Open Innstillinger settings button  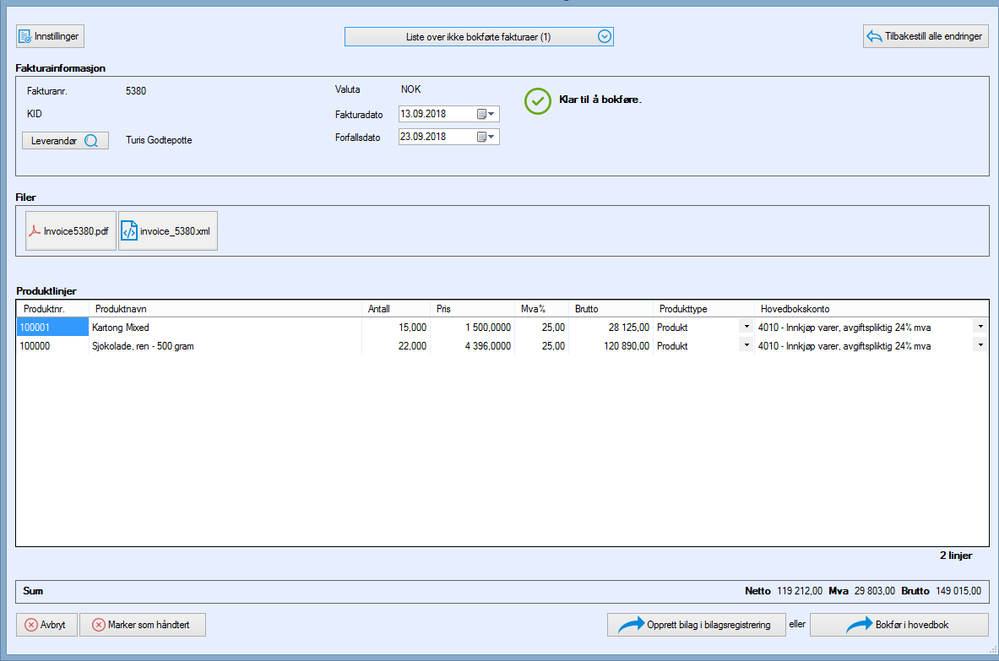coord(50,36)
